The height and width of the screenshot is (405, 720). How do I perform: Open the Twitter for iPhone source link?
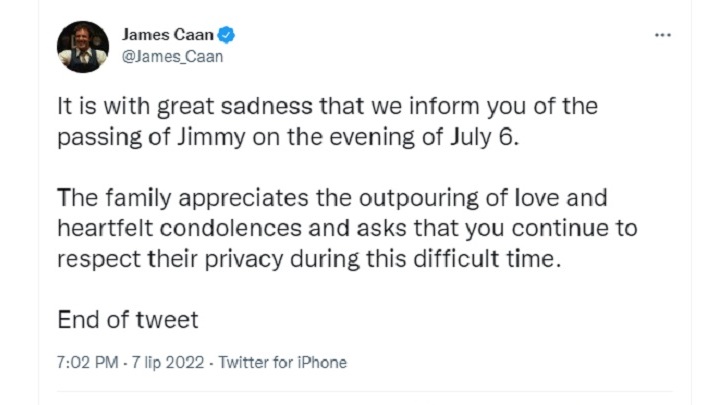282,363
